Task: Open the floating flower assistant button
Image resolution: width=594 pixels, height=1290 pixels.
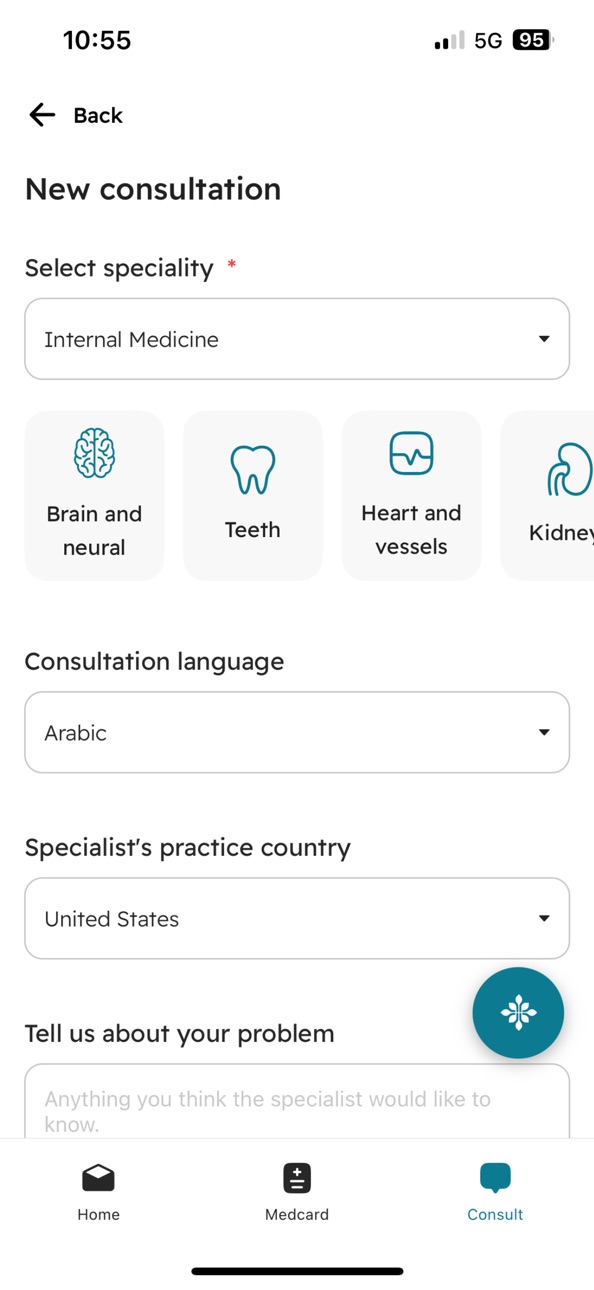Action: 518,1013
